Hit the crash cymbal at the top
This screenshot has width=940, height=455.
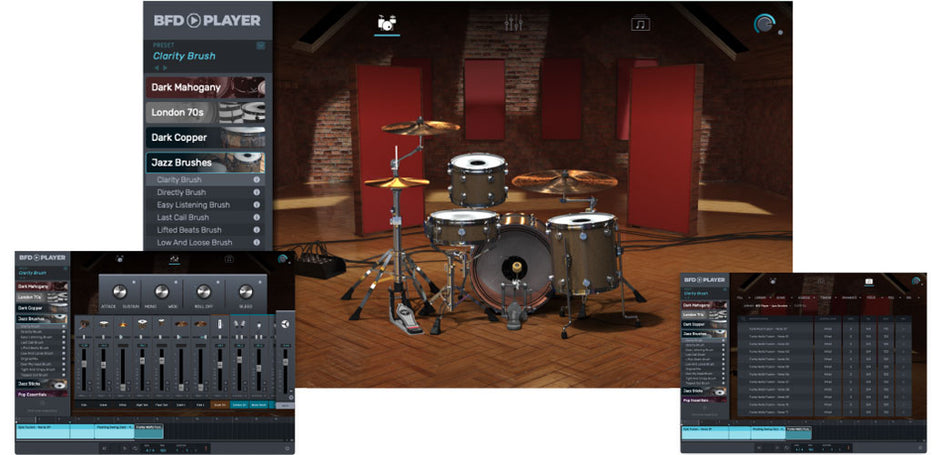421,126
